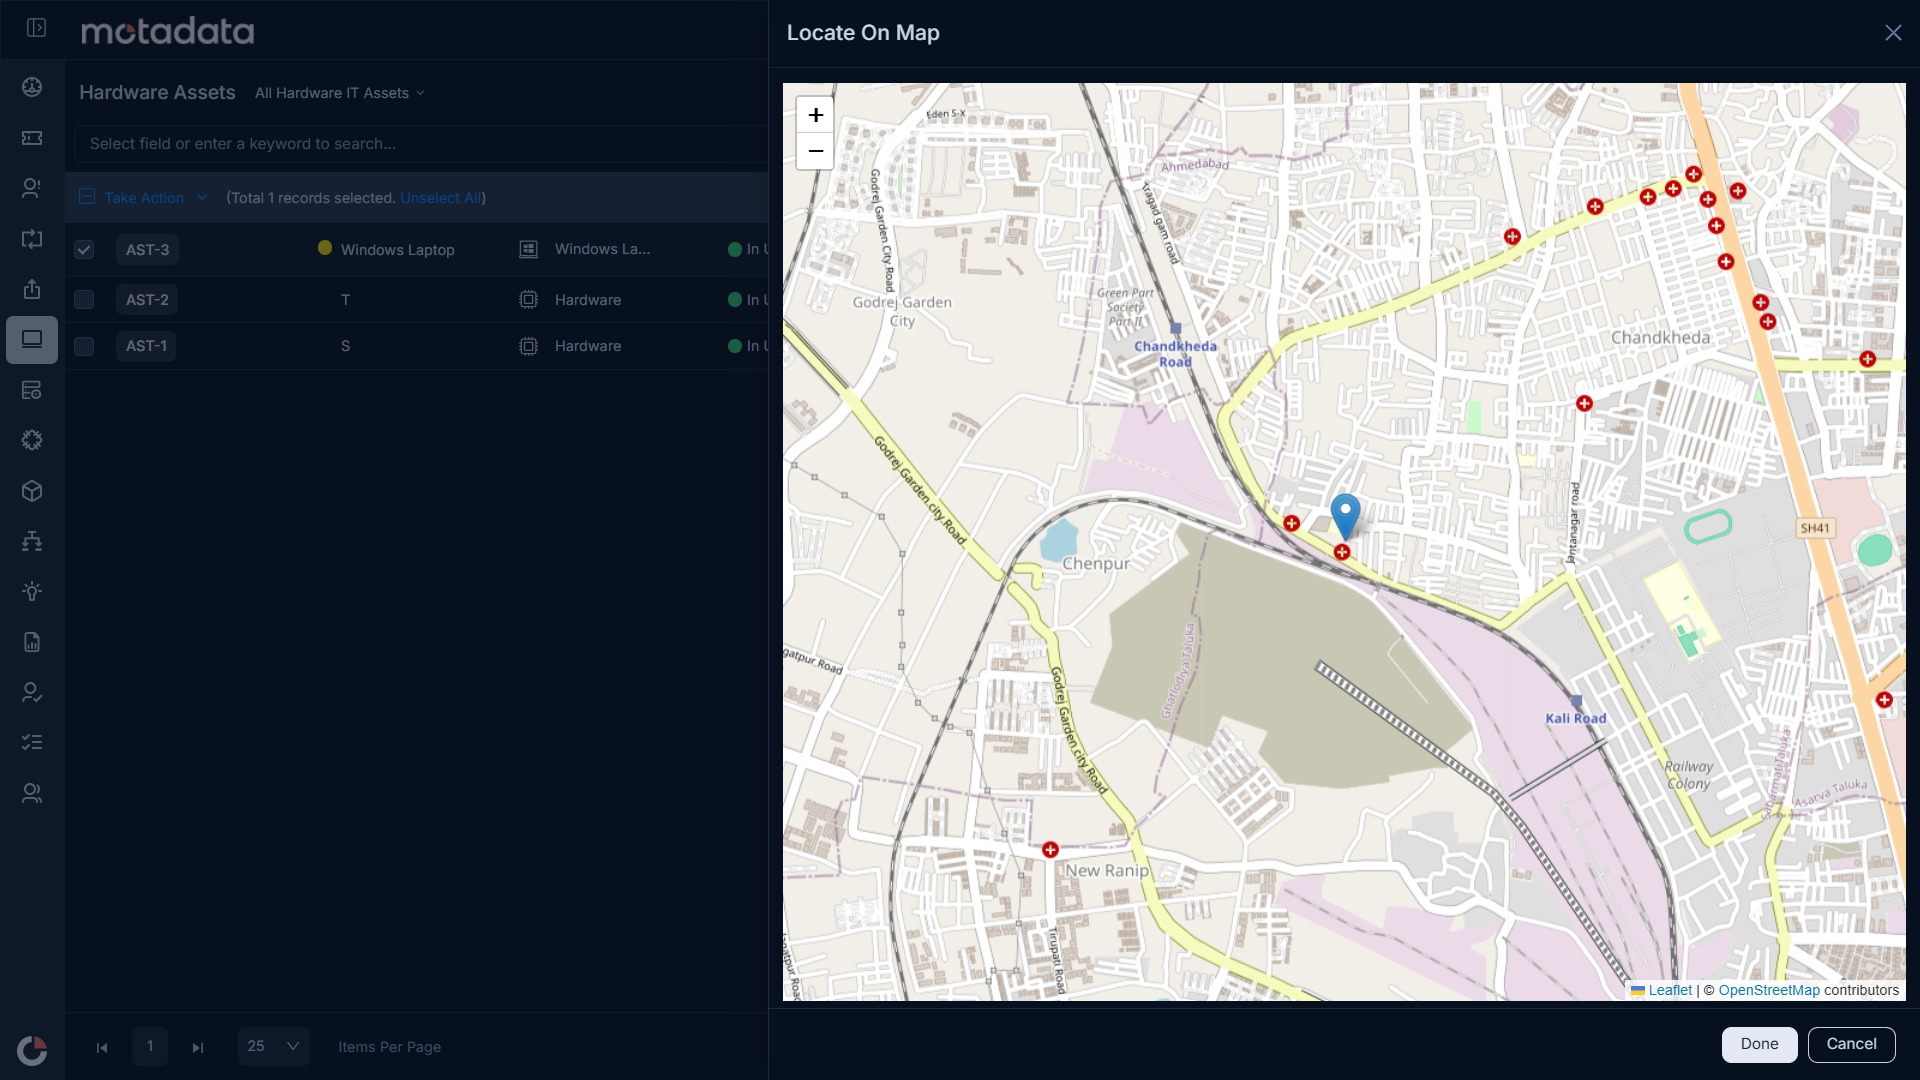Click the Motadata progress logo icon at sidebar bottom
Screen dimensions: 1920x1080
point(32,1051)
